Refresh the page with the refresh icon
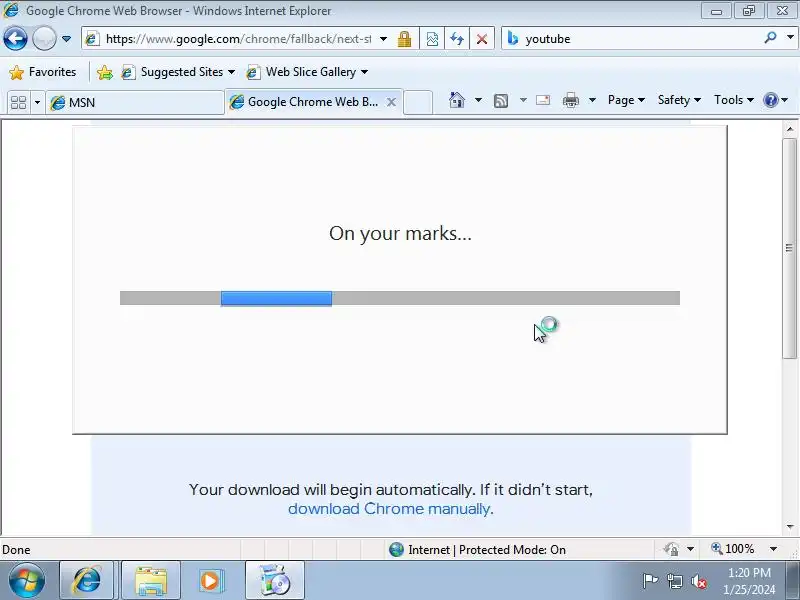800x600 pixels. tap(457, 39)
